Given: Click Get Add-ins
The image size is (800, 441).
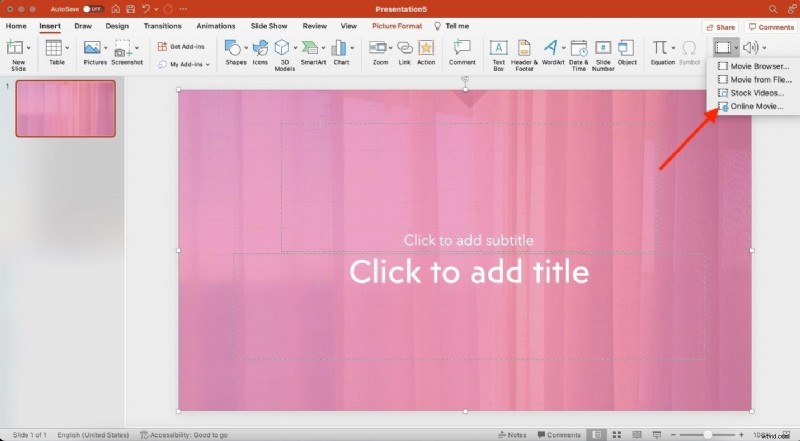Looking at the screenshot, I should coord(181,46).
